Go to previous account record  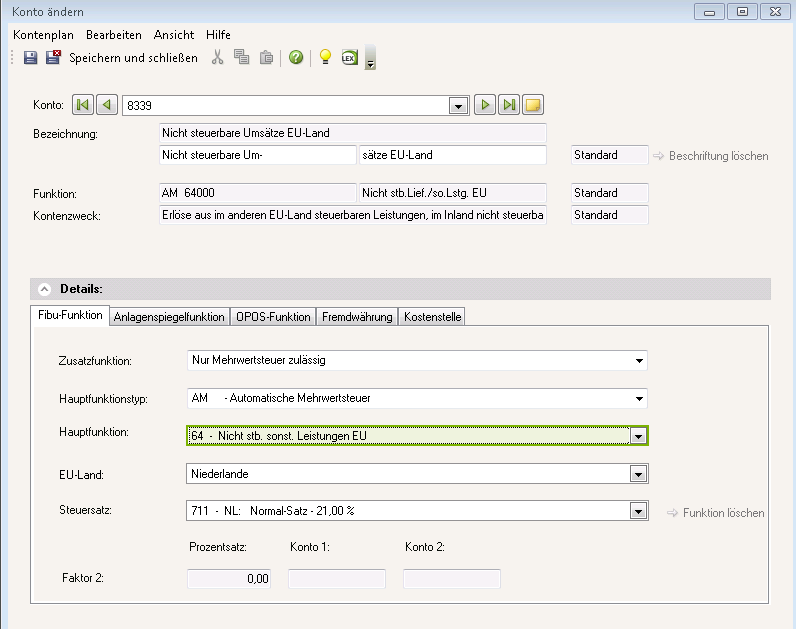click(x=107, y=105)
